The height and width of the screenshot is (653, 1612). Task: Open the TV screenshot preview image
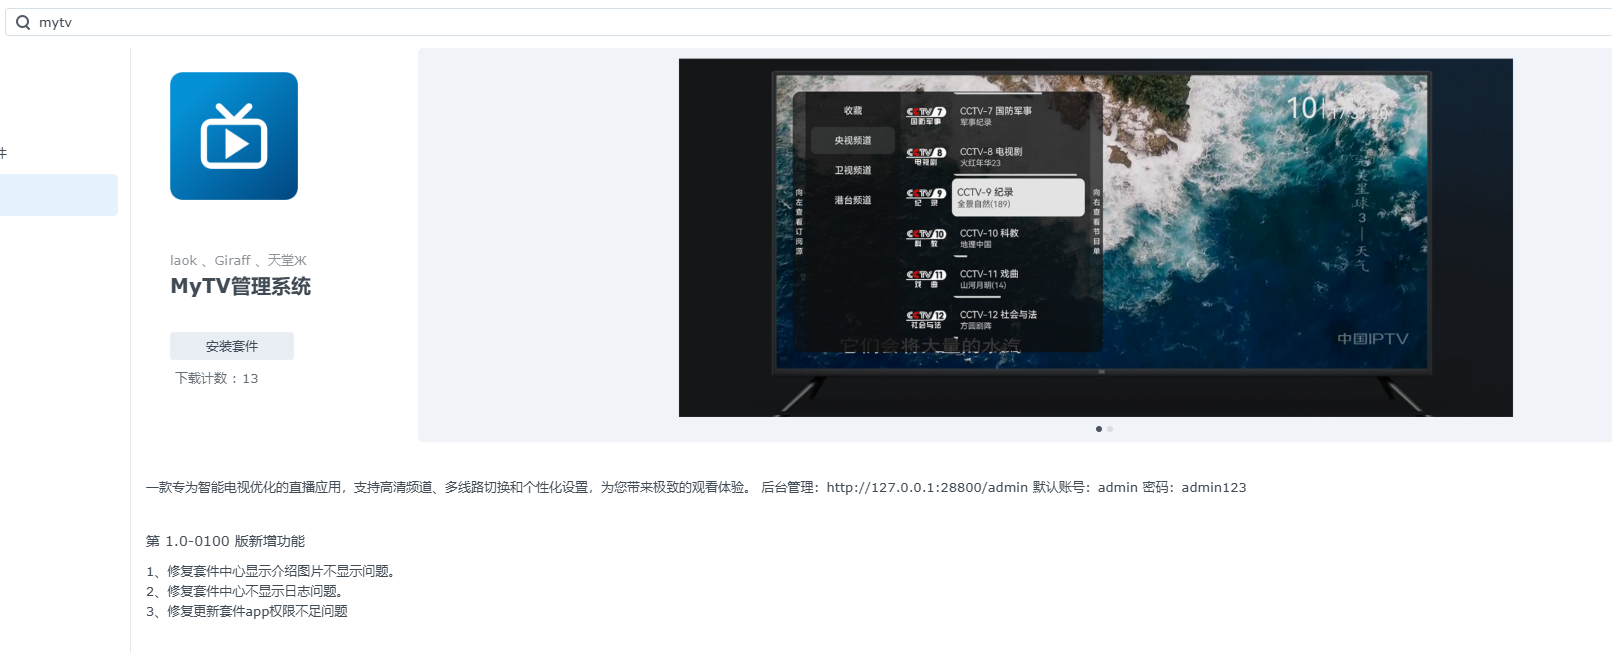point(1095,238)
